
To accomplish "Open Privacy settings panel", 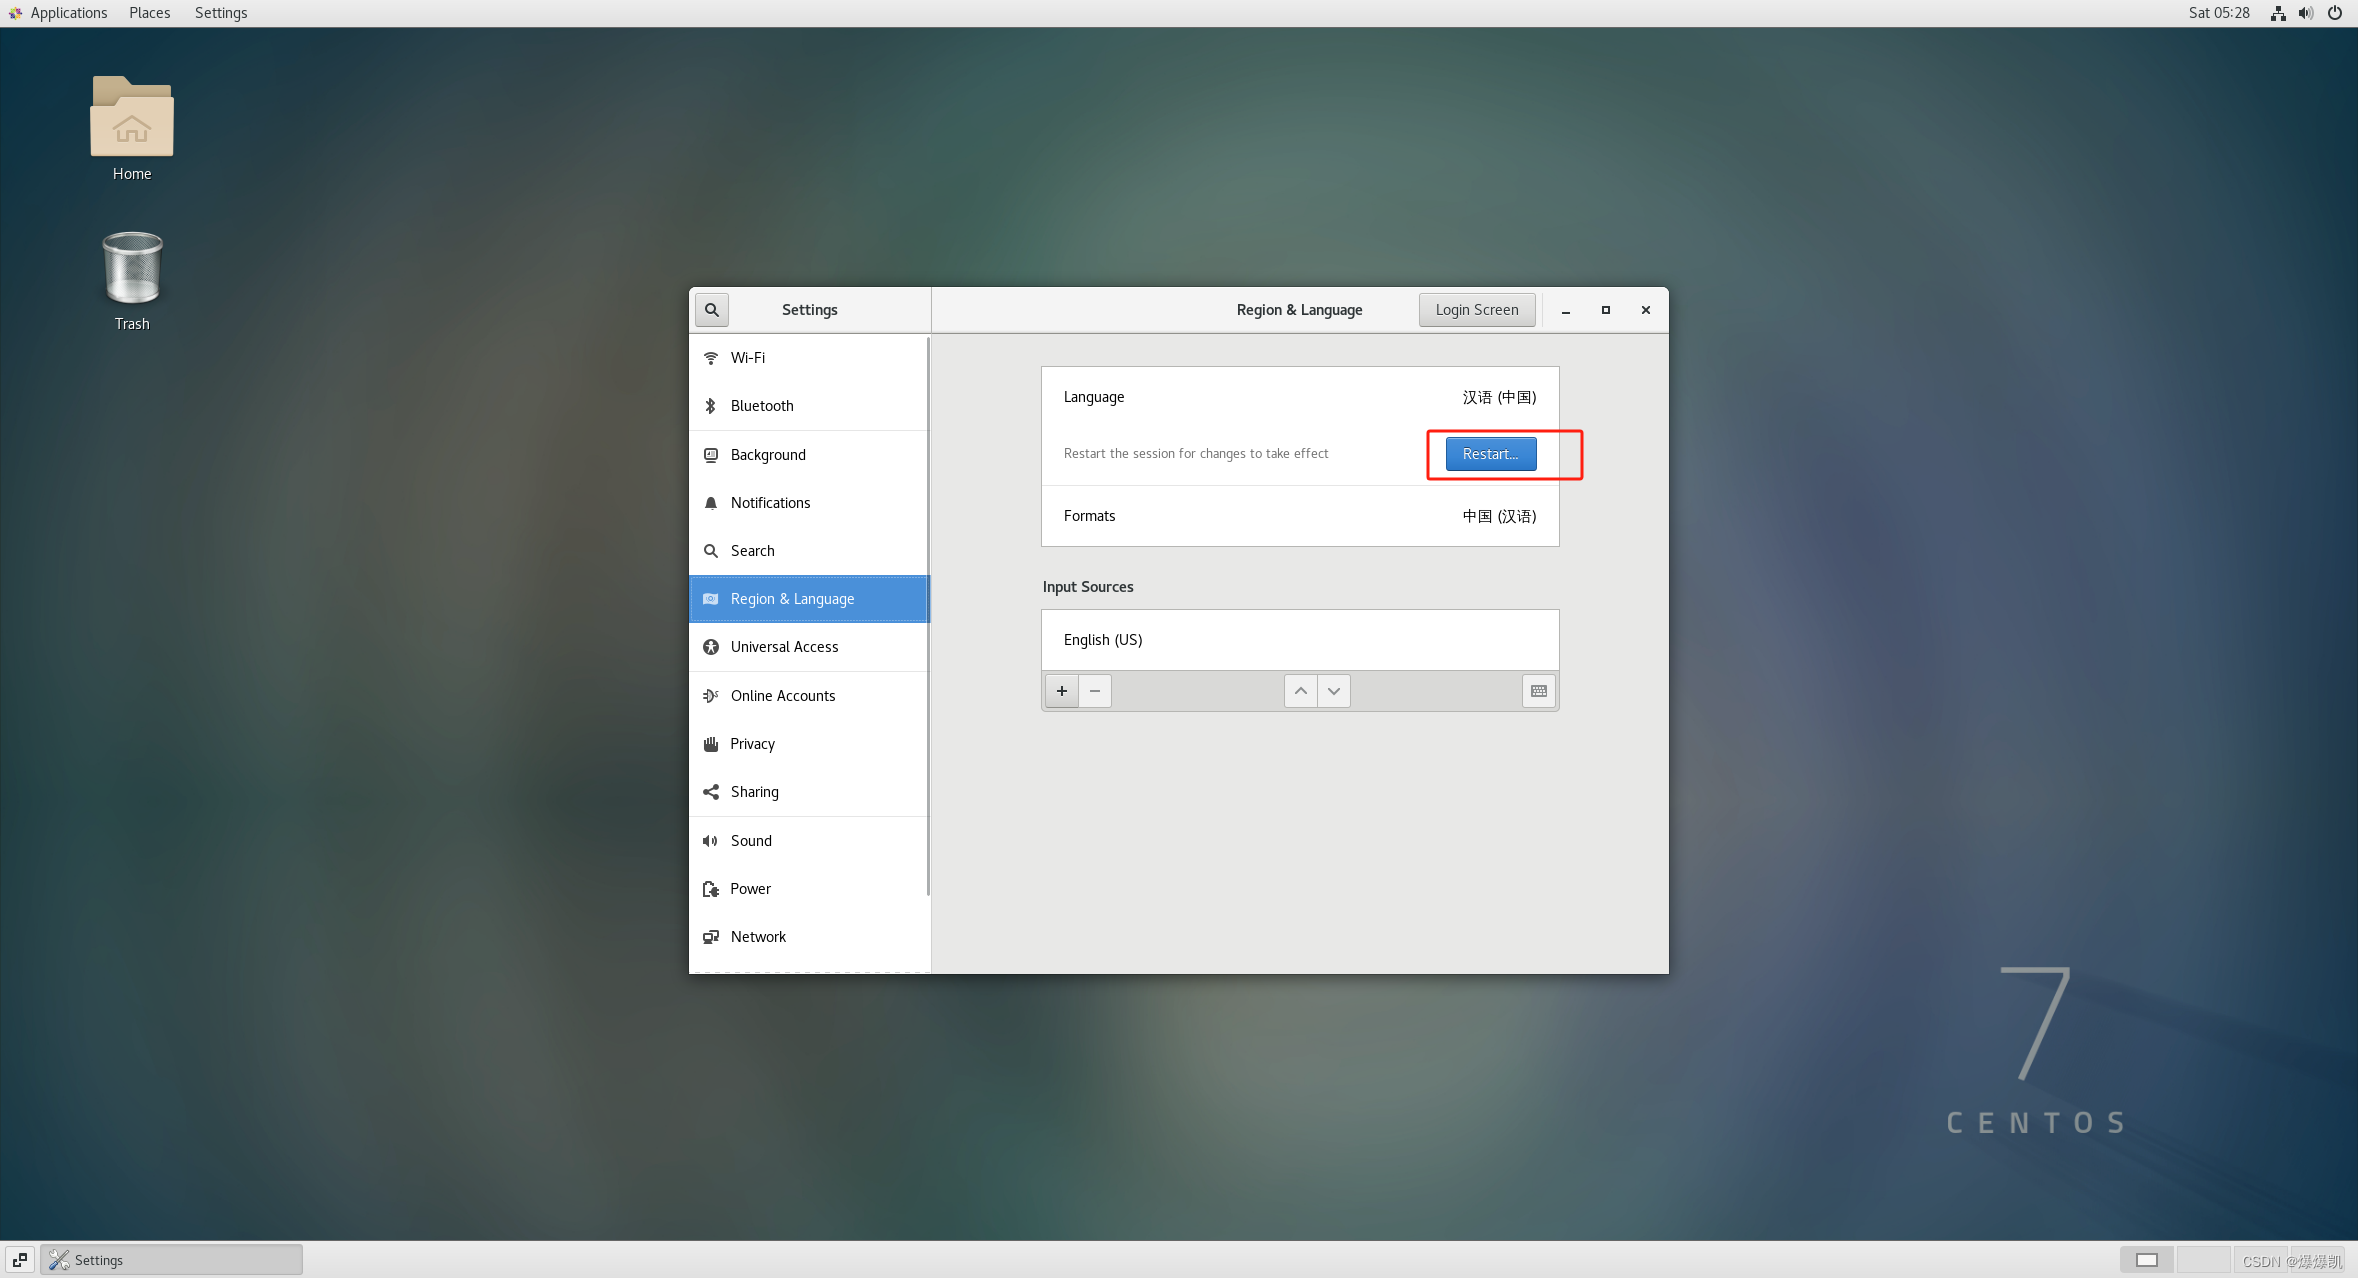I will coord(809,744).
